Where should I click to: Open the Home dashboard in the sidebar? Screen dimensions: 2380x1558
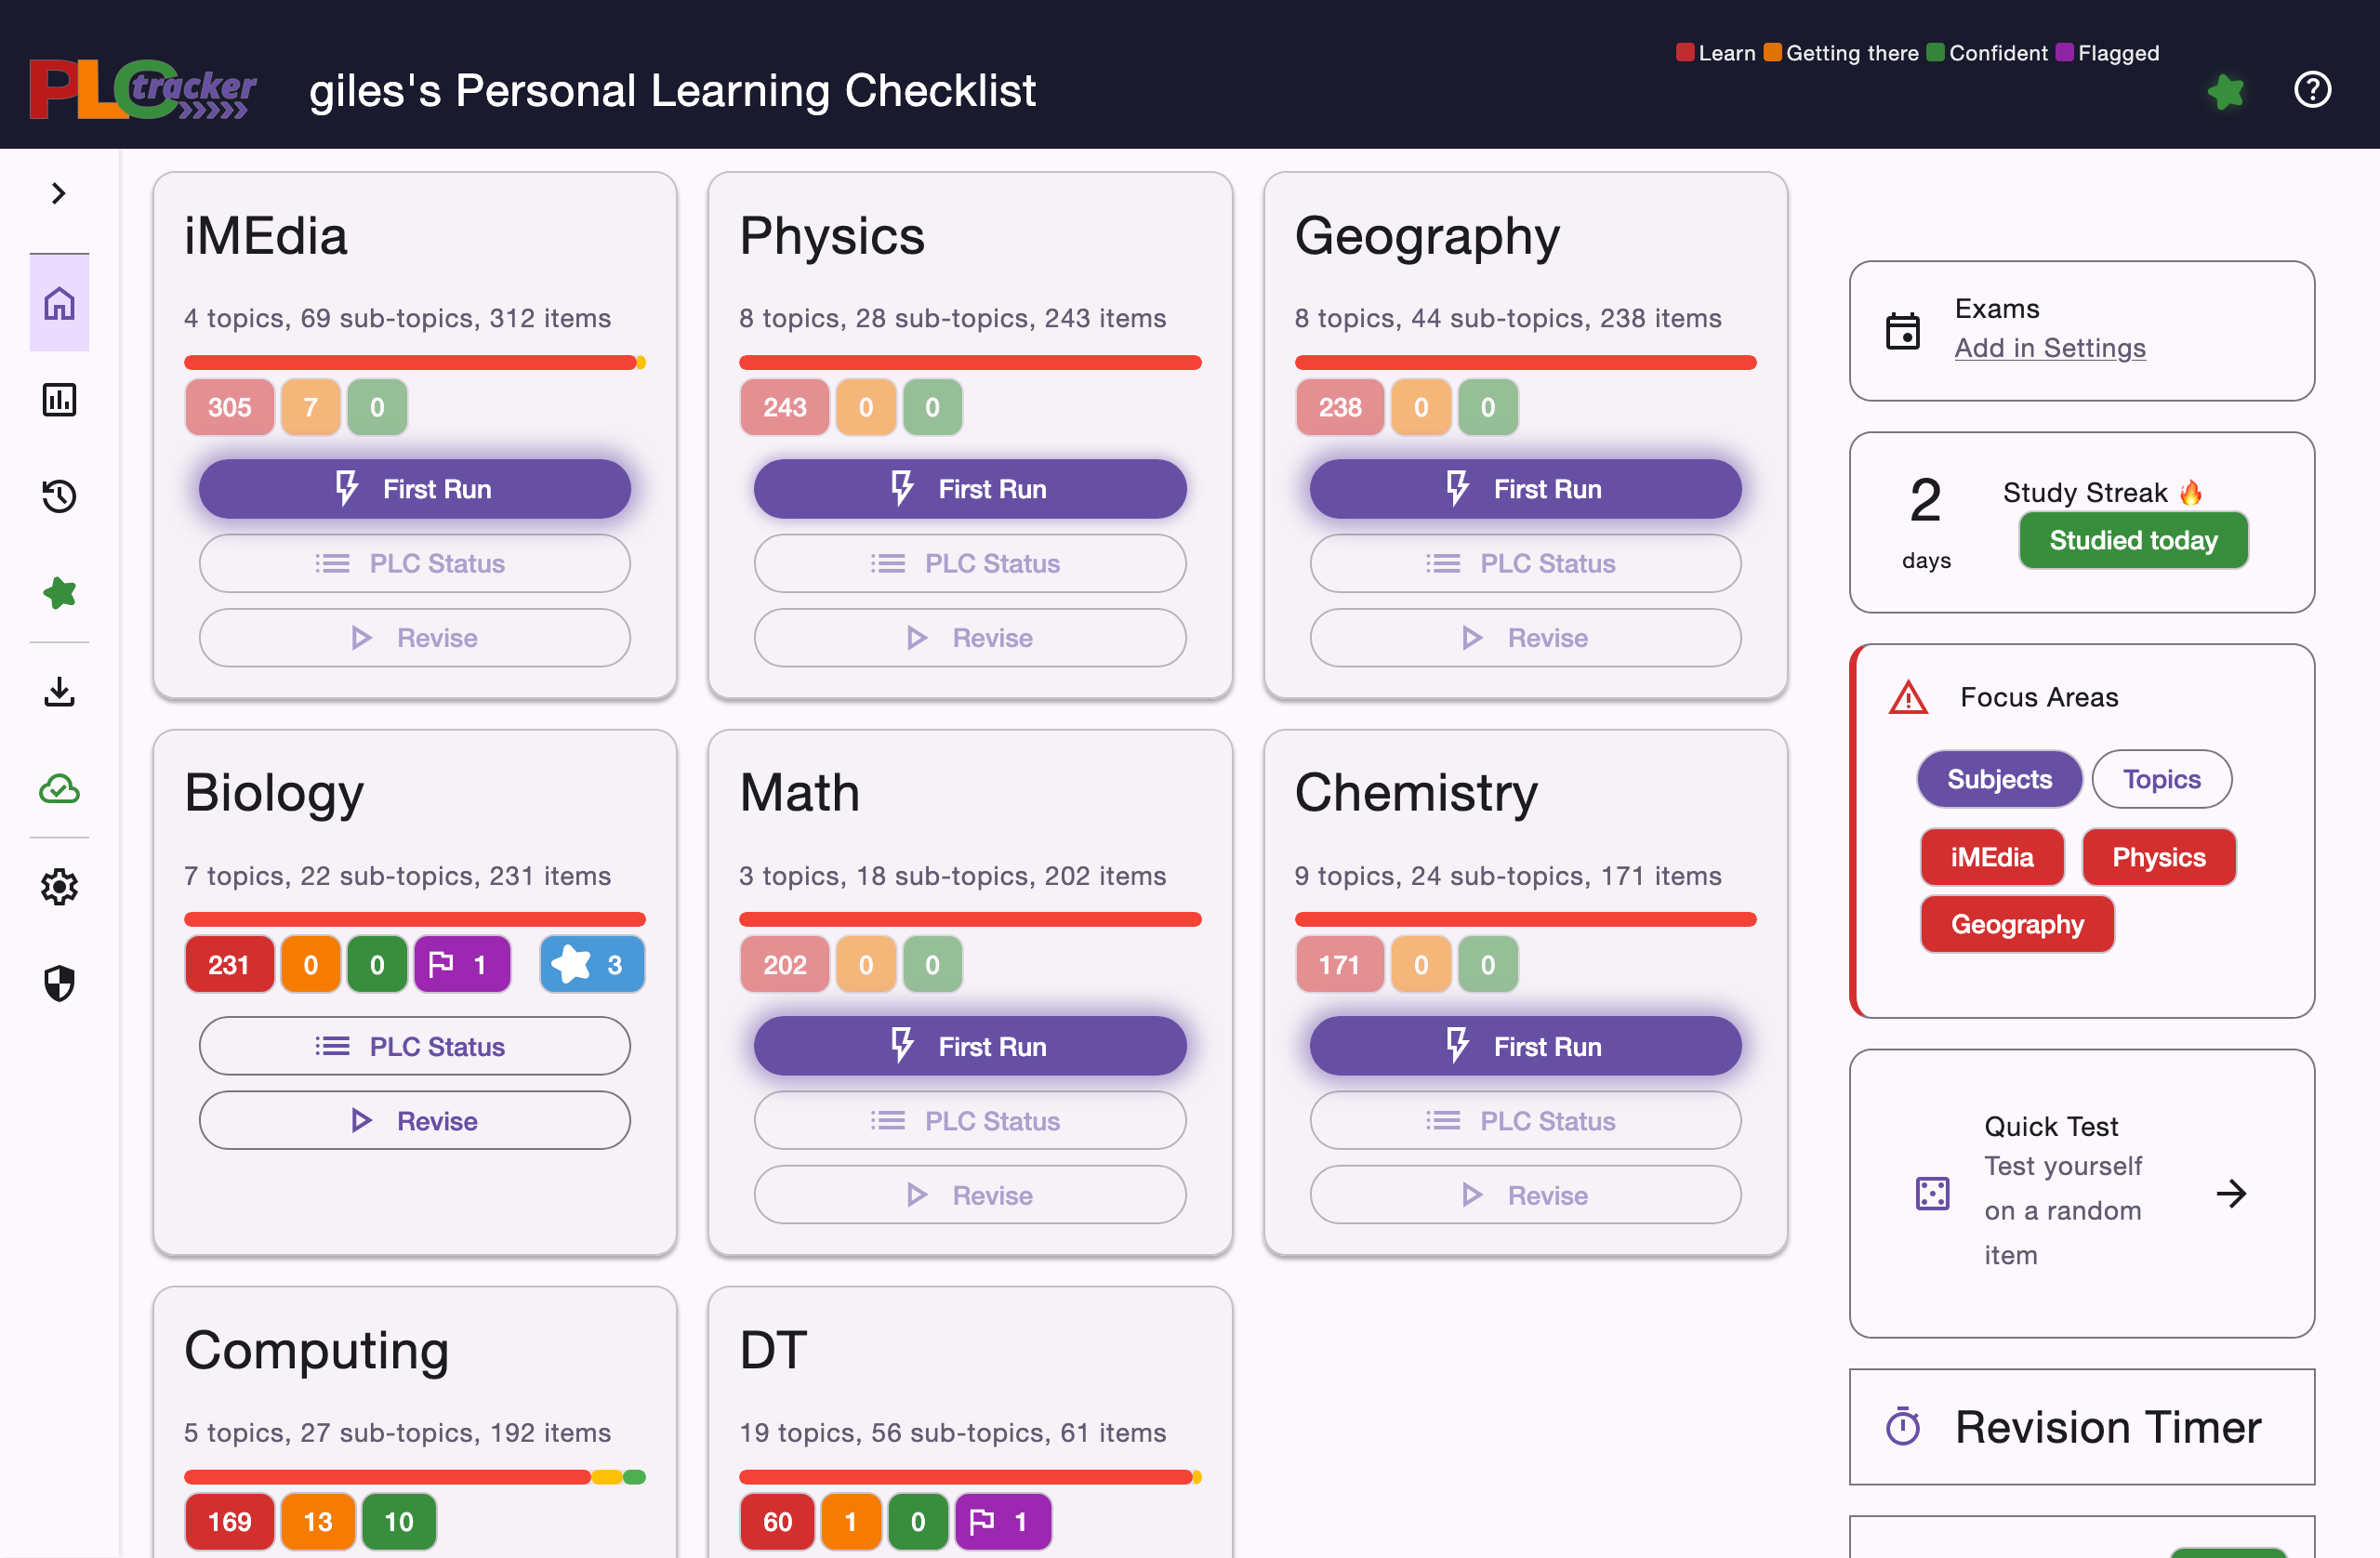[x=59, y=303]
